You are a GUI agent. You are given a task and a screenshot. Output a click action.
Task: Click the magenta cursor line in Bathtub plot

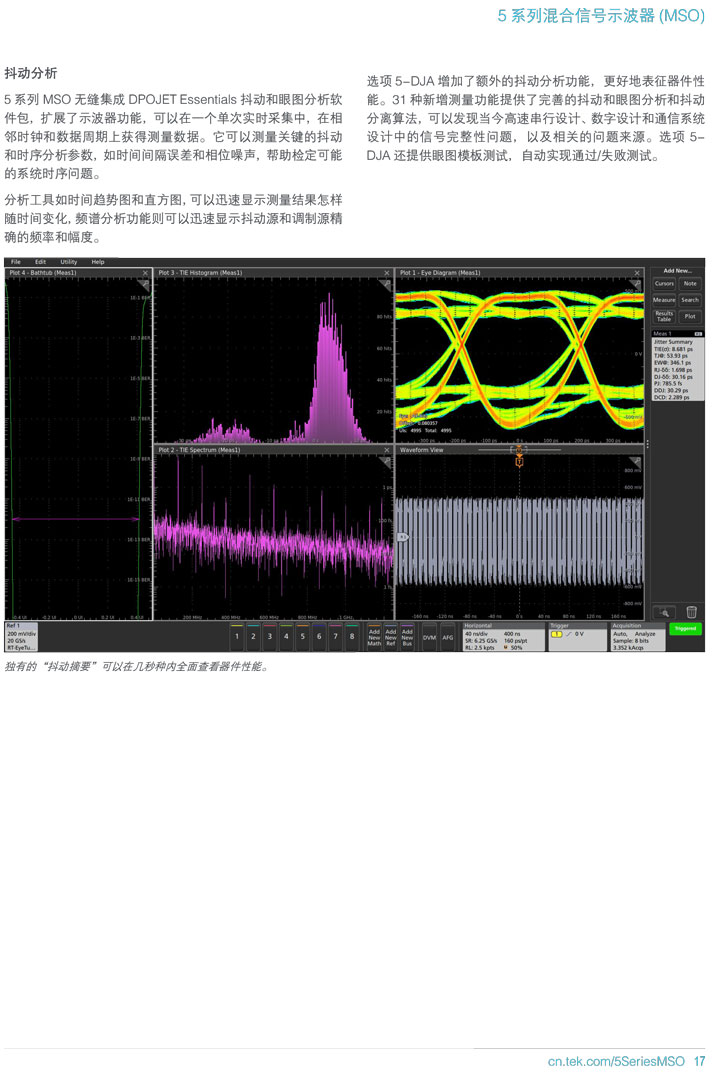pyautogui.click(x=77, y=520)
